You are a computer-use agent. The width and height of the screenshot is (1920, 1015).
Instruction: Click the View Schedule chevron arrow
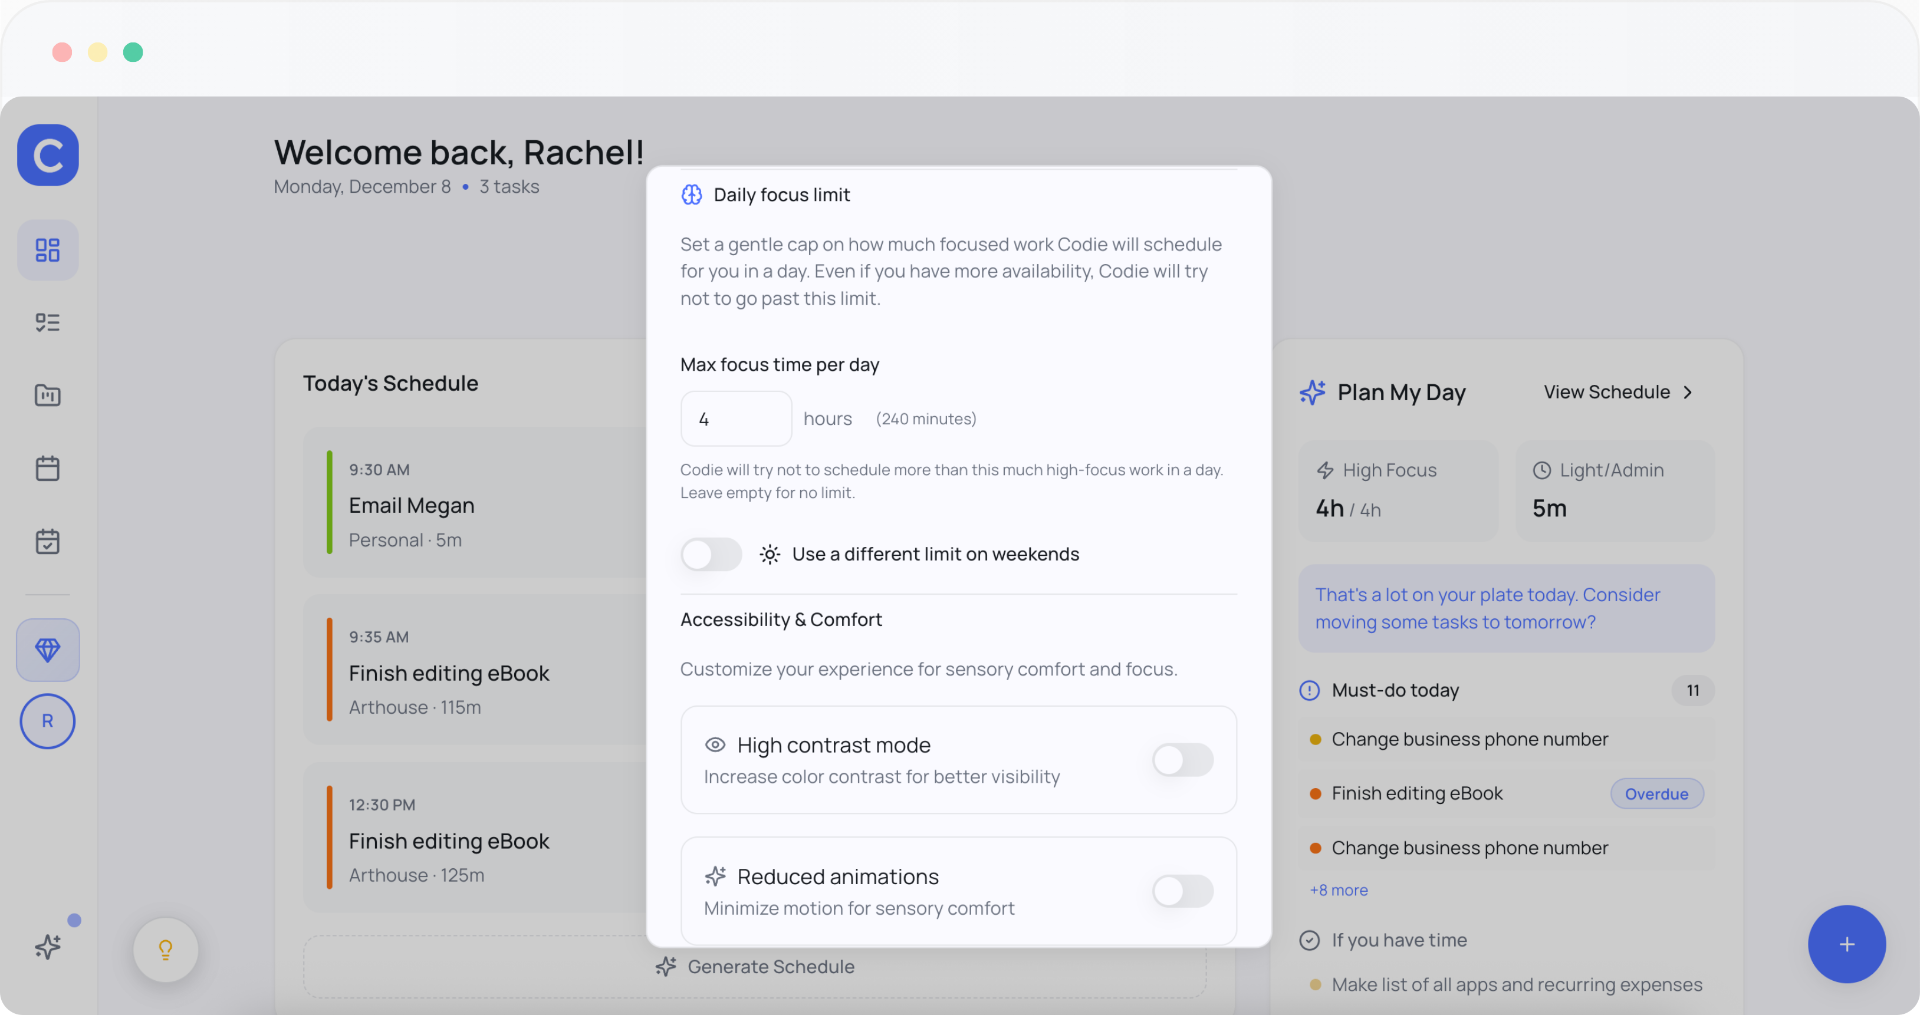1688,392
